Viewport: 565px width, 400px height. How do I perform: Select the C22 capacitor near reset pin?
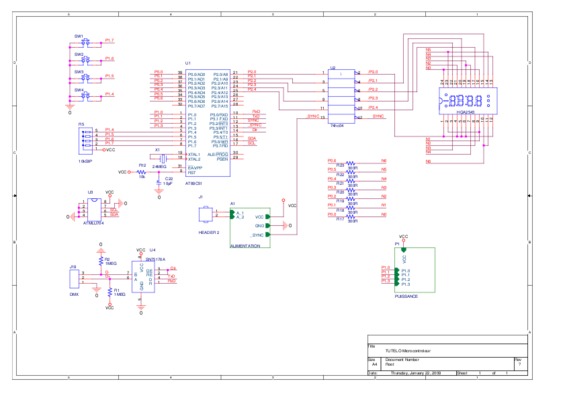click(x=159, y=183)
